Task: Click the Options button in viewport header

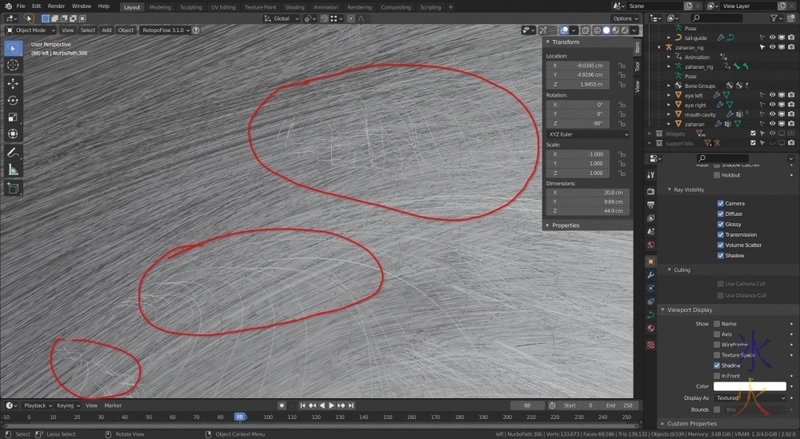Action: [623, 18]
